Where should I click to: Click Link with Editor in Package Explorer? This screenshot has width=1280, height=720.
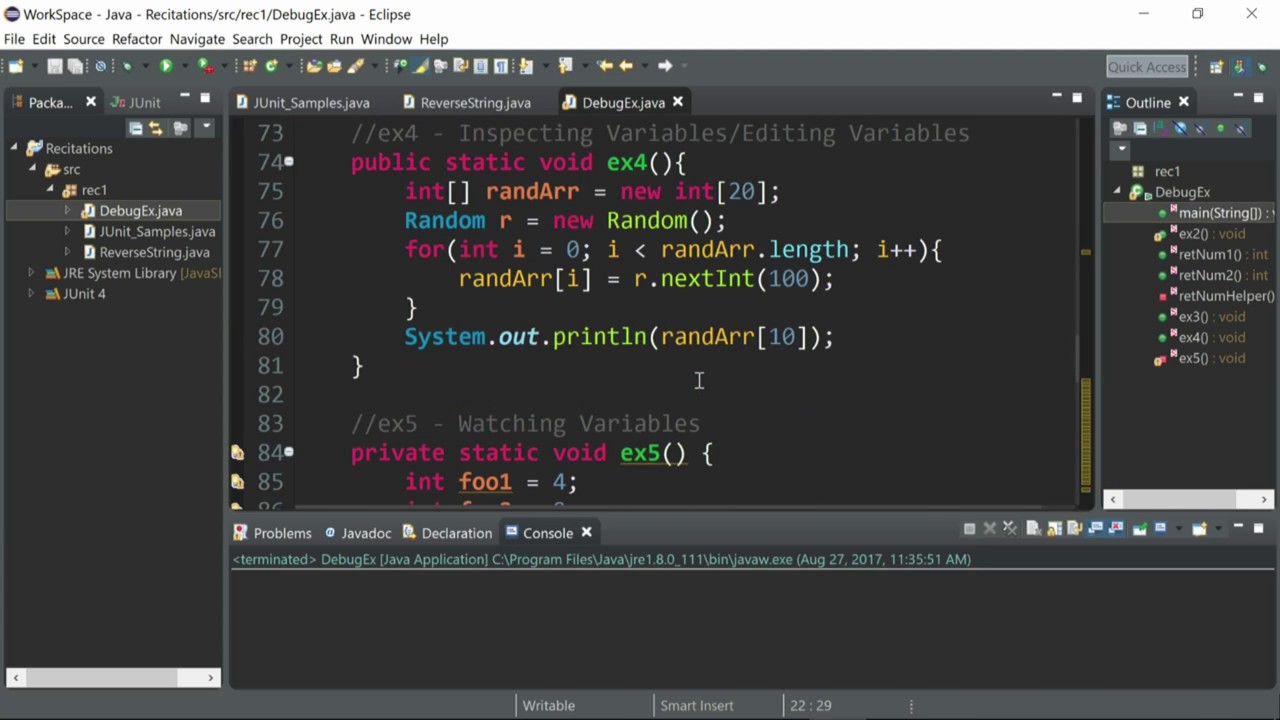[155, 128]
